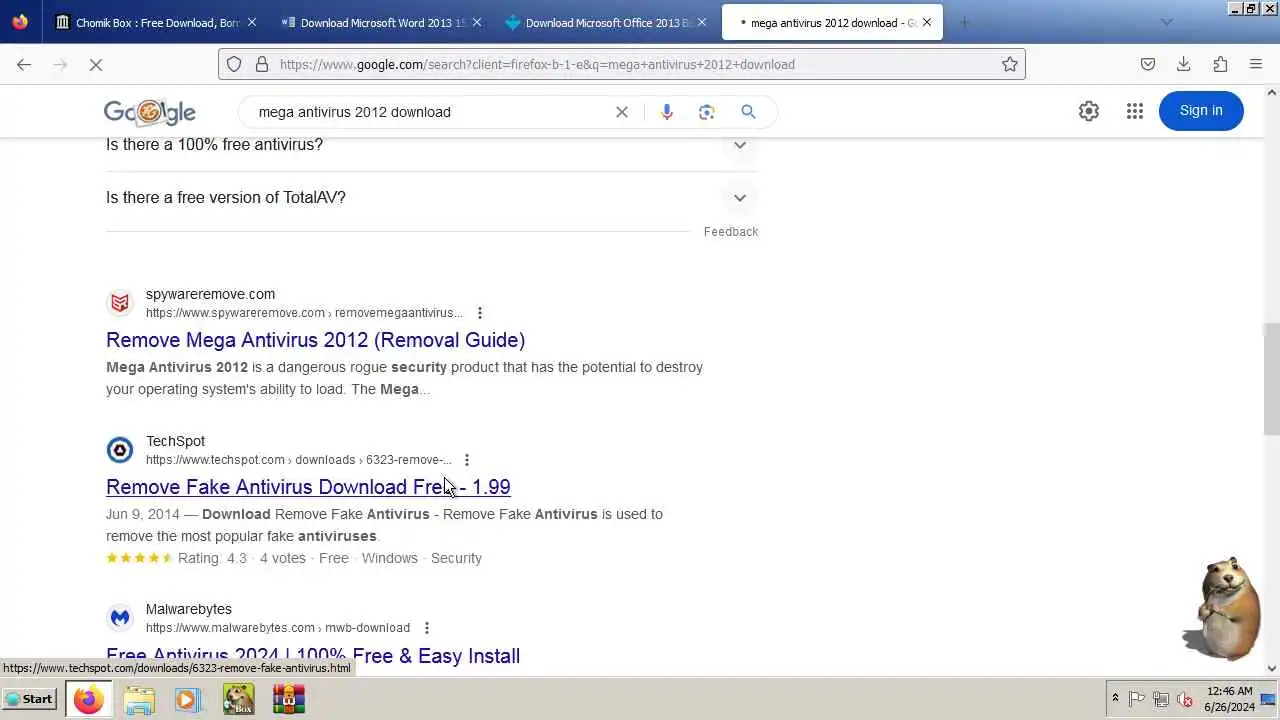Click the spywareremove.com site favicon

[120, 303]
